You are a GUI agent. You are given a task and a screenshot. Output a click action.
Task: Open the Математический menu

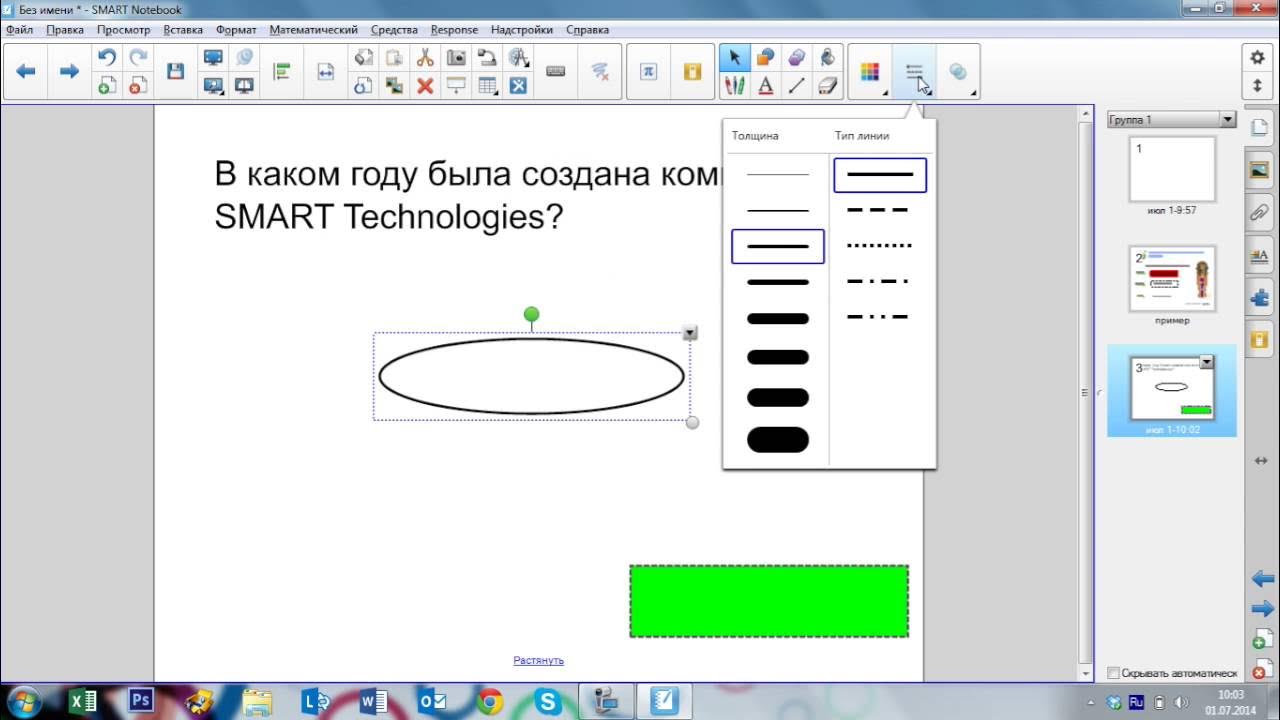pyautogui.click(x=313, y=30)
